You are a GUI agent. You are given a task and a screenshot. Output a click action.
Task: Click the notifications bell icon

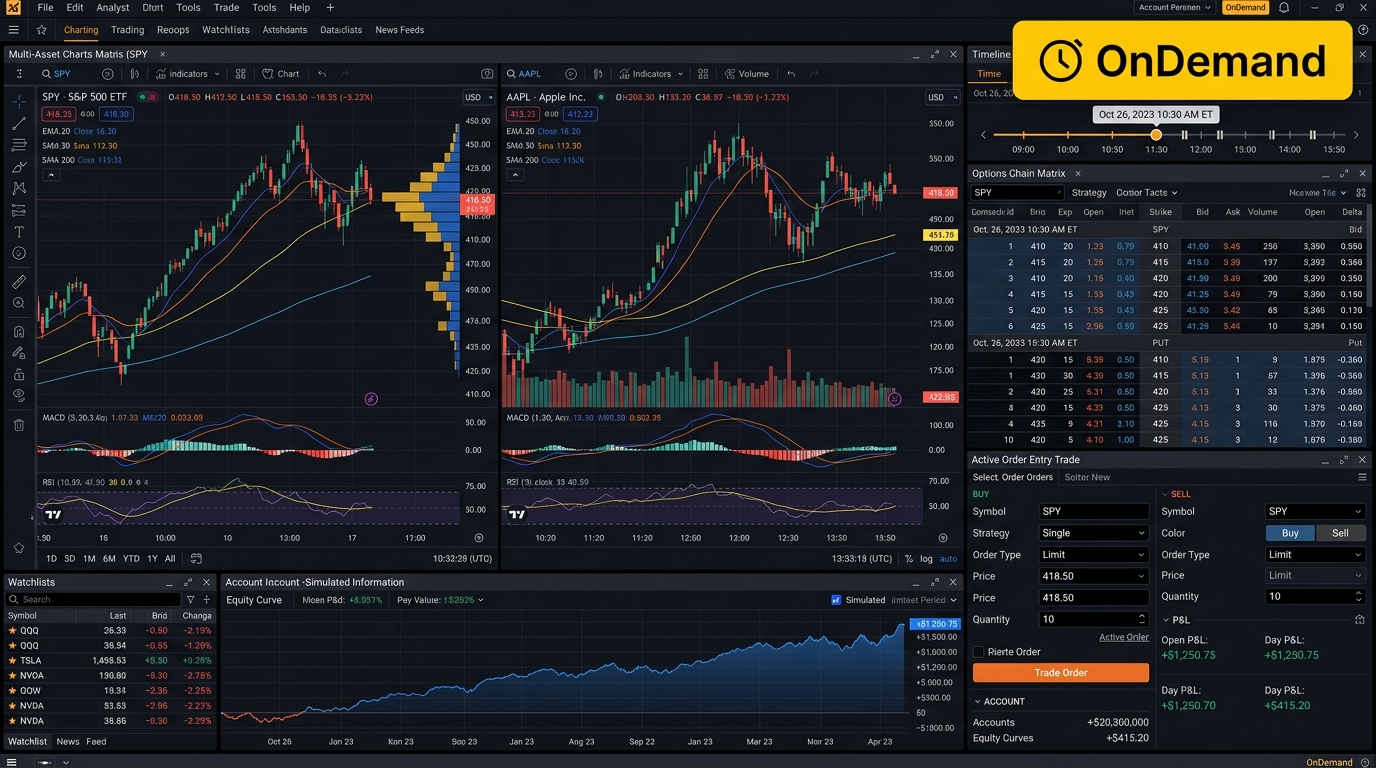pyautogui.click(x=1284, y=7)
